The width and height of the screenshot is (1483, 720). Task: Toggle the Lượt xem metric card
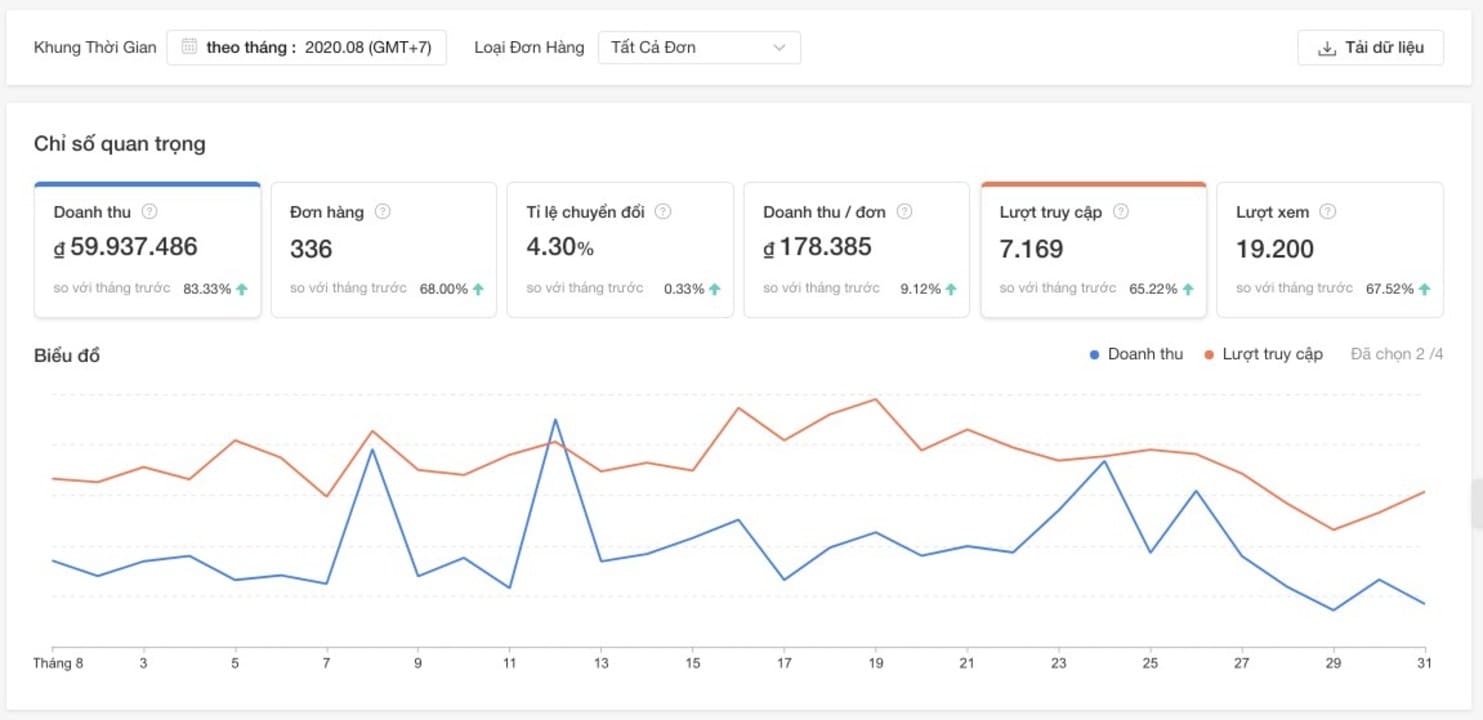1330,250
